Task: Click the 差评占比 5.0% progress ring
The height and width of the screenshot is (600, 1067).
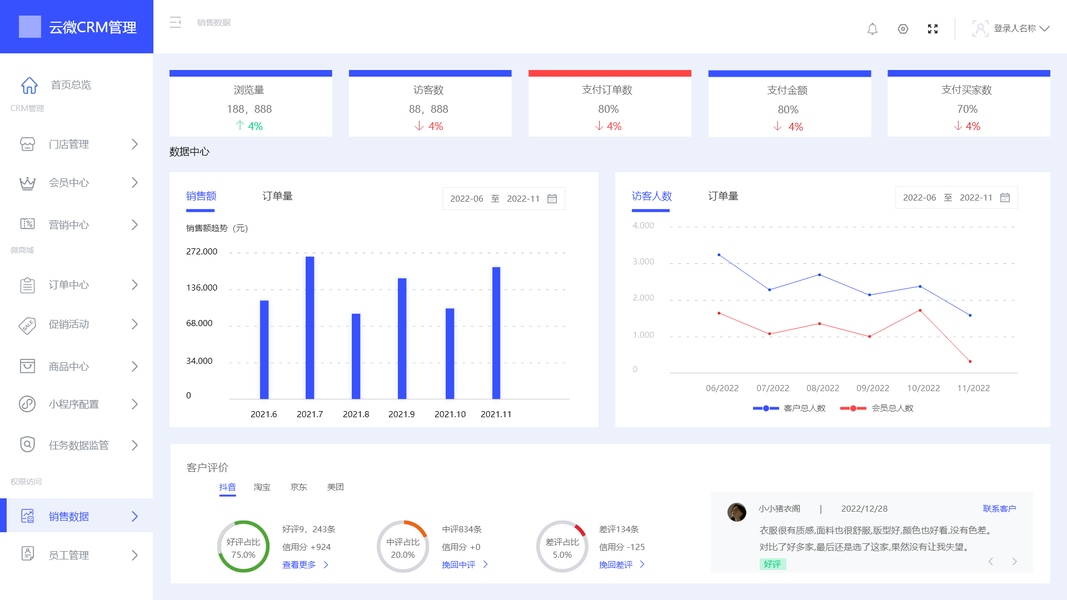Action: click(562, 546)
